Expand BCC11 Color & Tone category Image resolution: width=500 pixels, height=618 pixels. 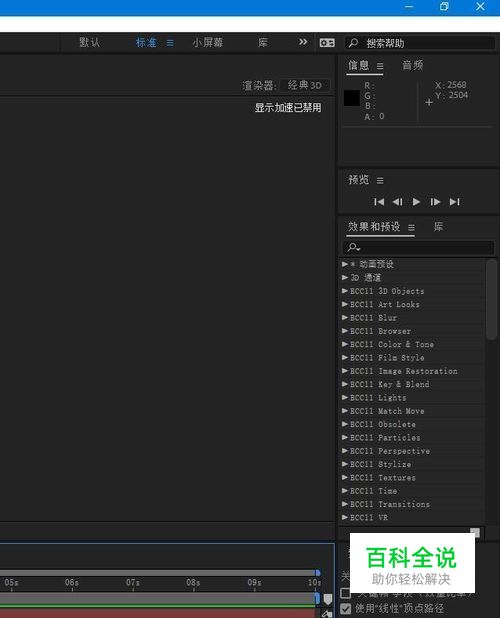pos(345,344)
